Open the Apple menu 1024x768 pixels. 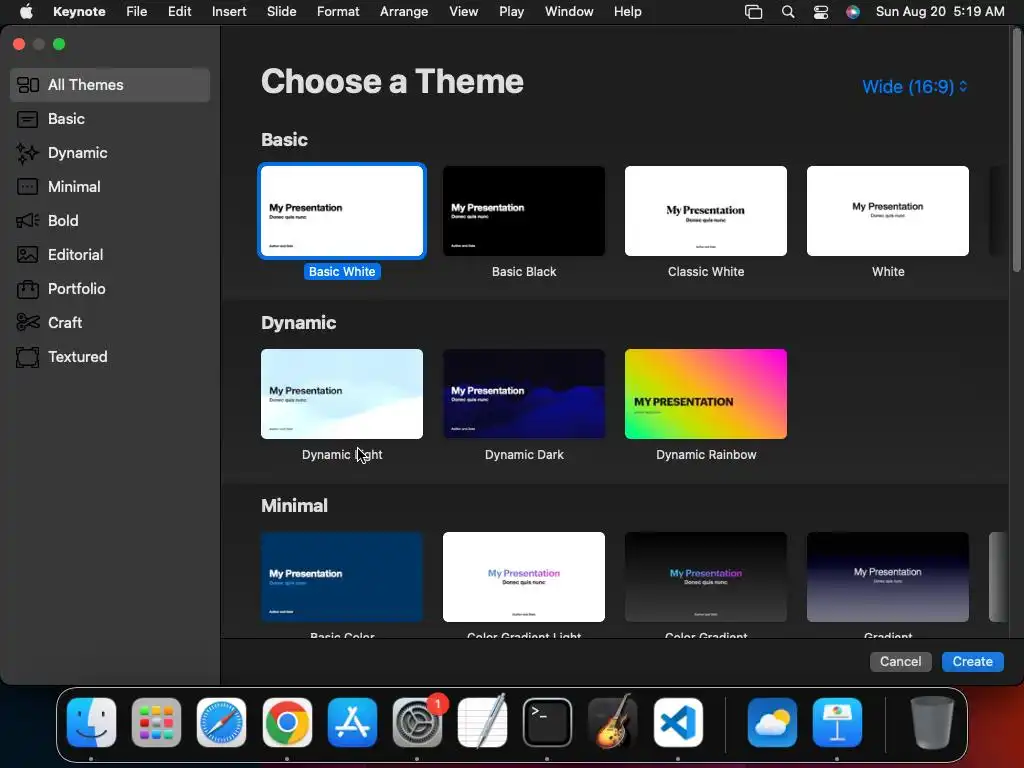(26, 12)
